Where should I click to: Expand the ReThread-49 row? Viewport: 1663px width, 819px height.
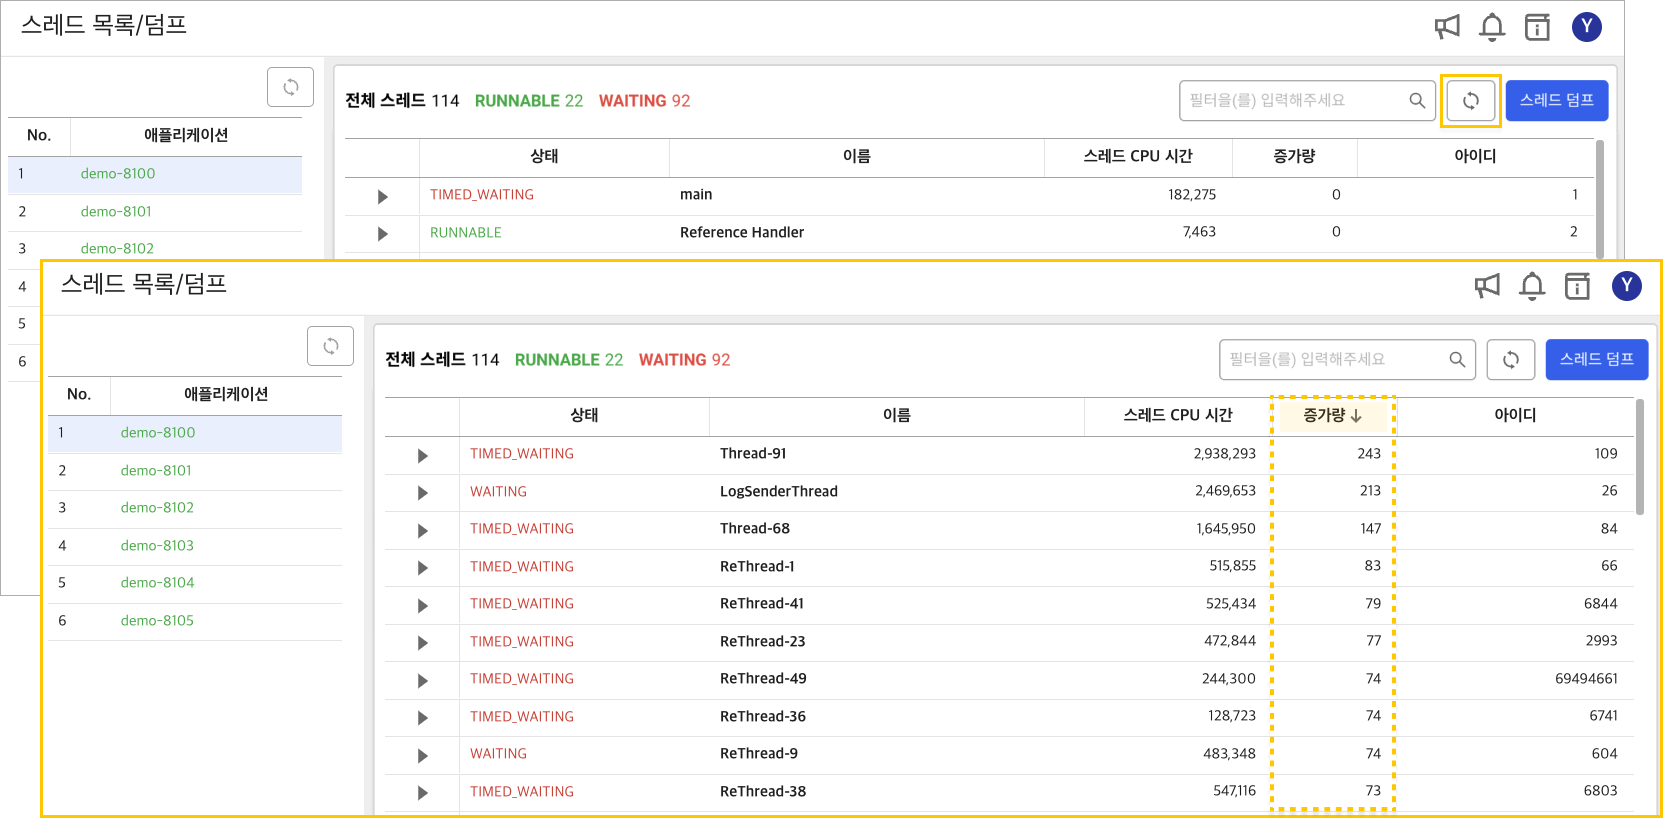pyautogui.click(x=423, y=681)
